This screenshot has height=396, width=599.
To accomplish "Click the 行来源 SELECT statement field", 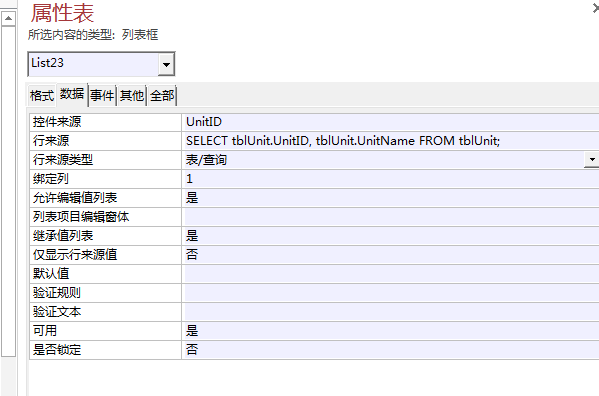I will [390, 141].
